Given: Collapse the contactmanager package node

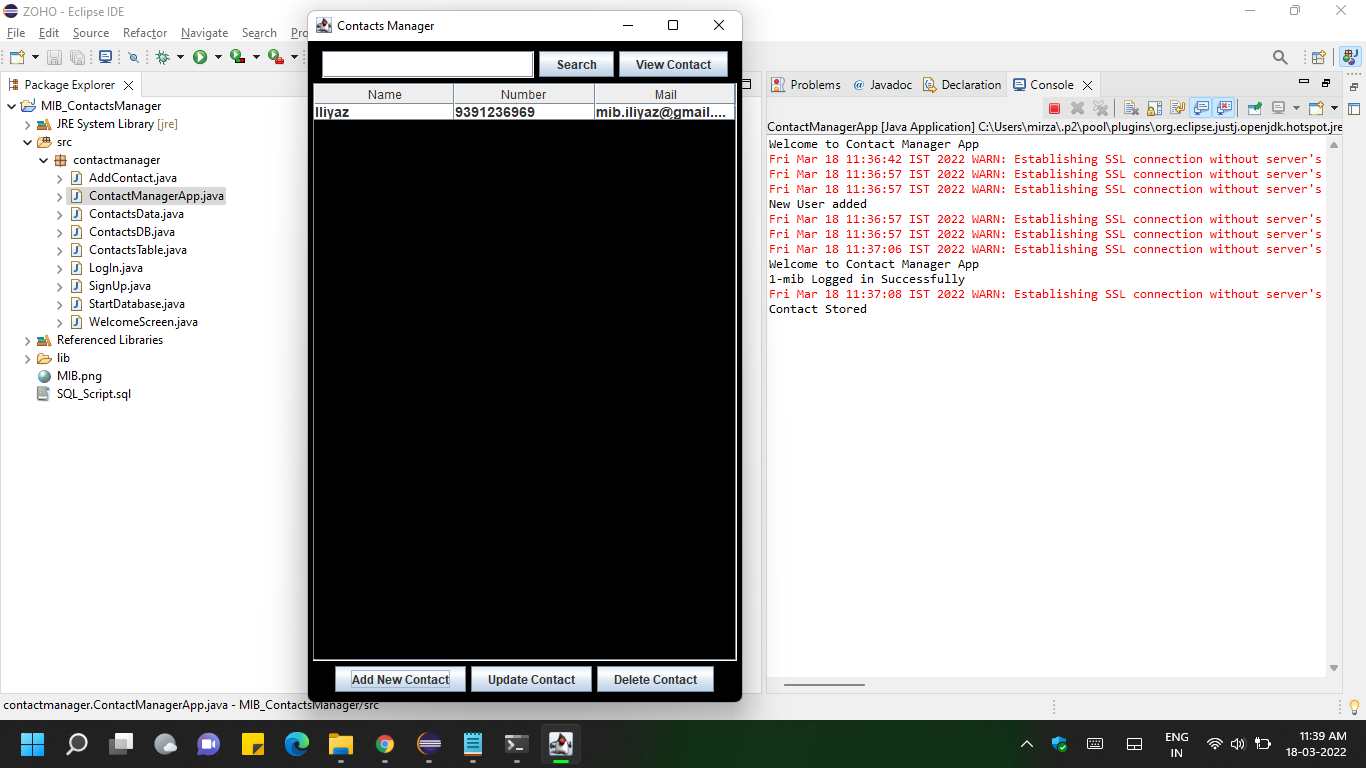Looking at the screenshot, I should [x=43, y=159].
